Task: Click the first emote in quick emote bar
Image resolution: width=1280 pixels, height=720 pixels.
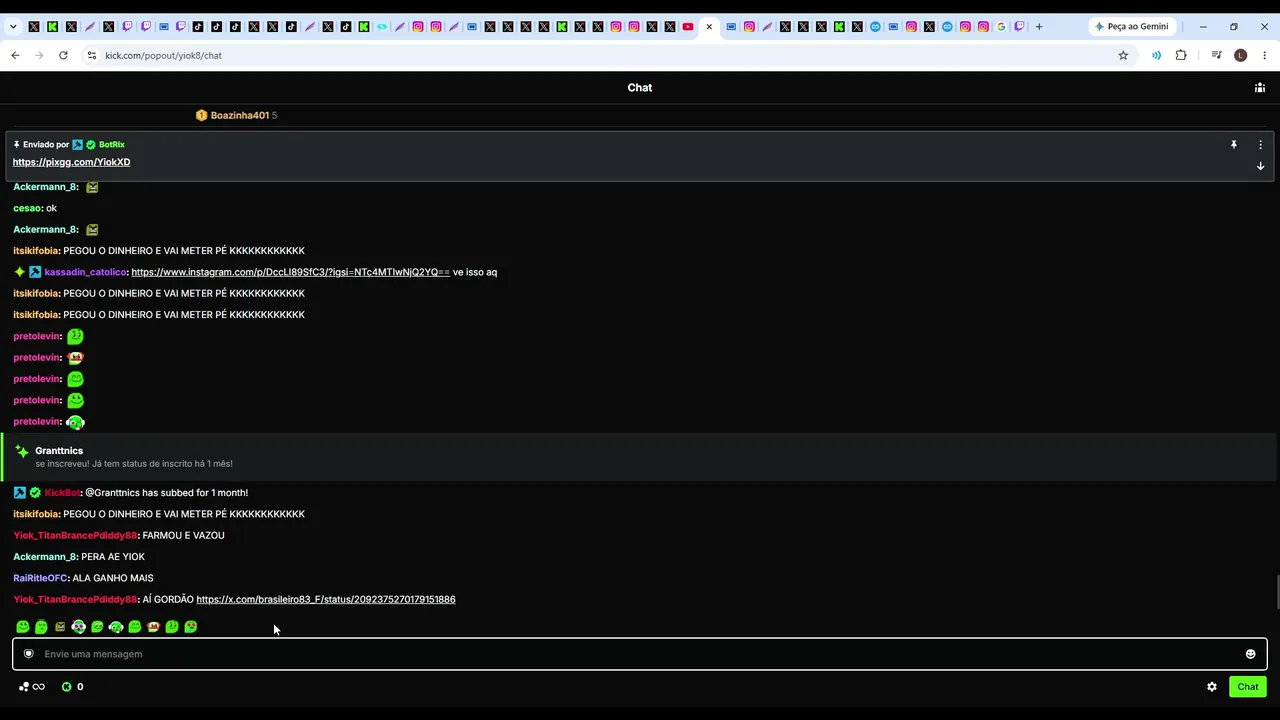Action: (22, 627)
